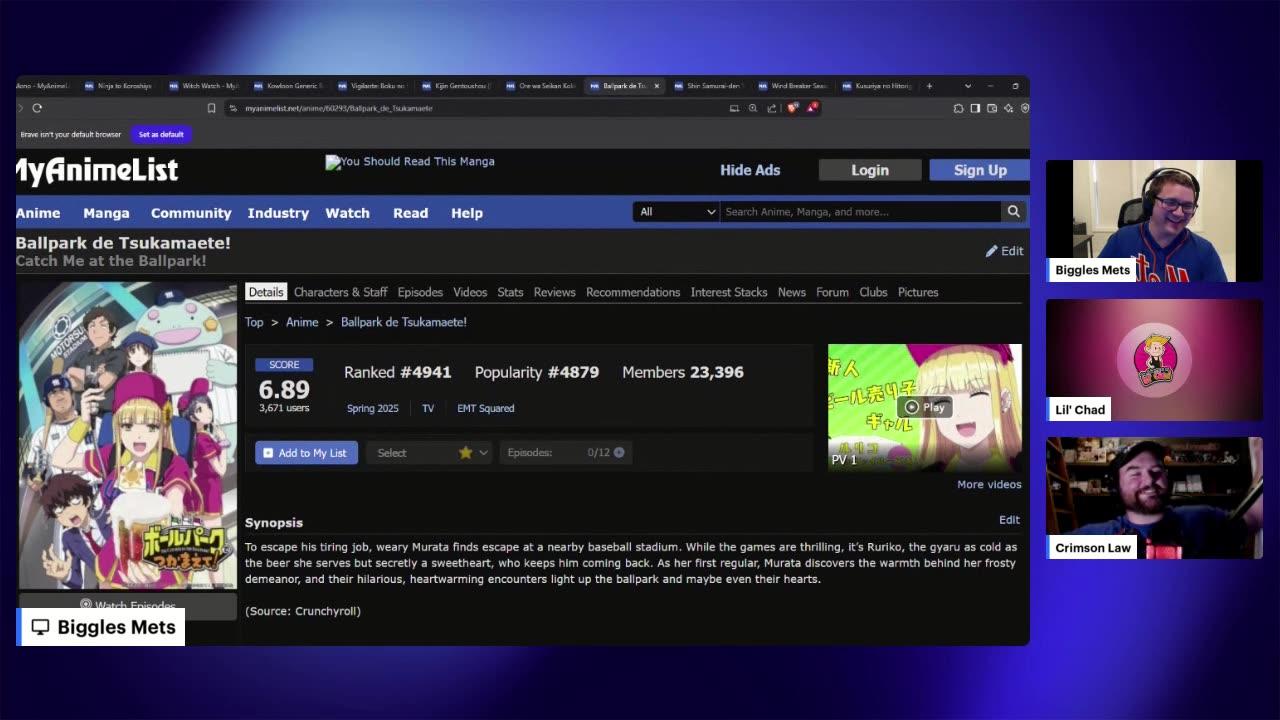Switch to the Witch Watch browser tab
This screenshot has width=1280, height=720.
[204, 86]
